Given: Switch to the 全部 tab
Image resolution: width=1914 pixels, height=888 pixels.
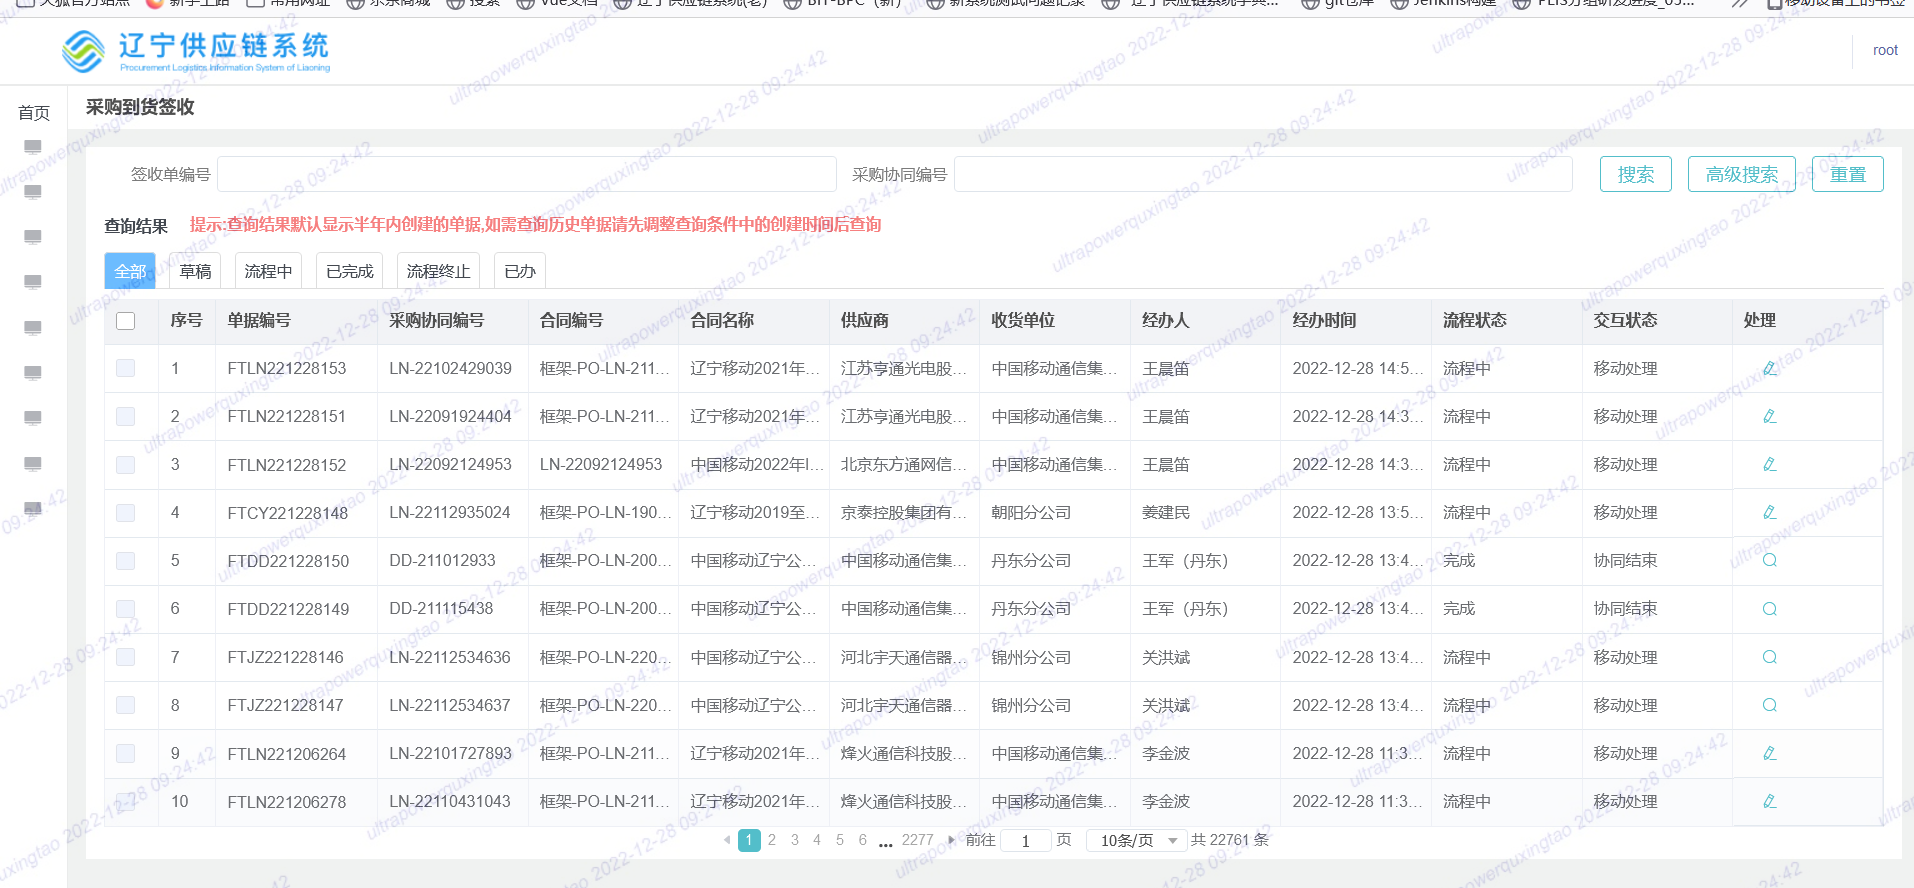Looking at the screenshot, I should pyautogui.click(x=130, y=271).
